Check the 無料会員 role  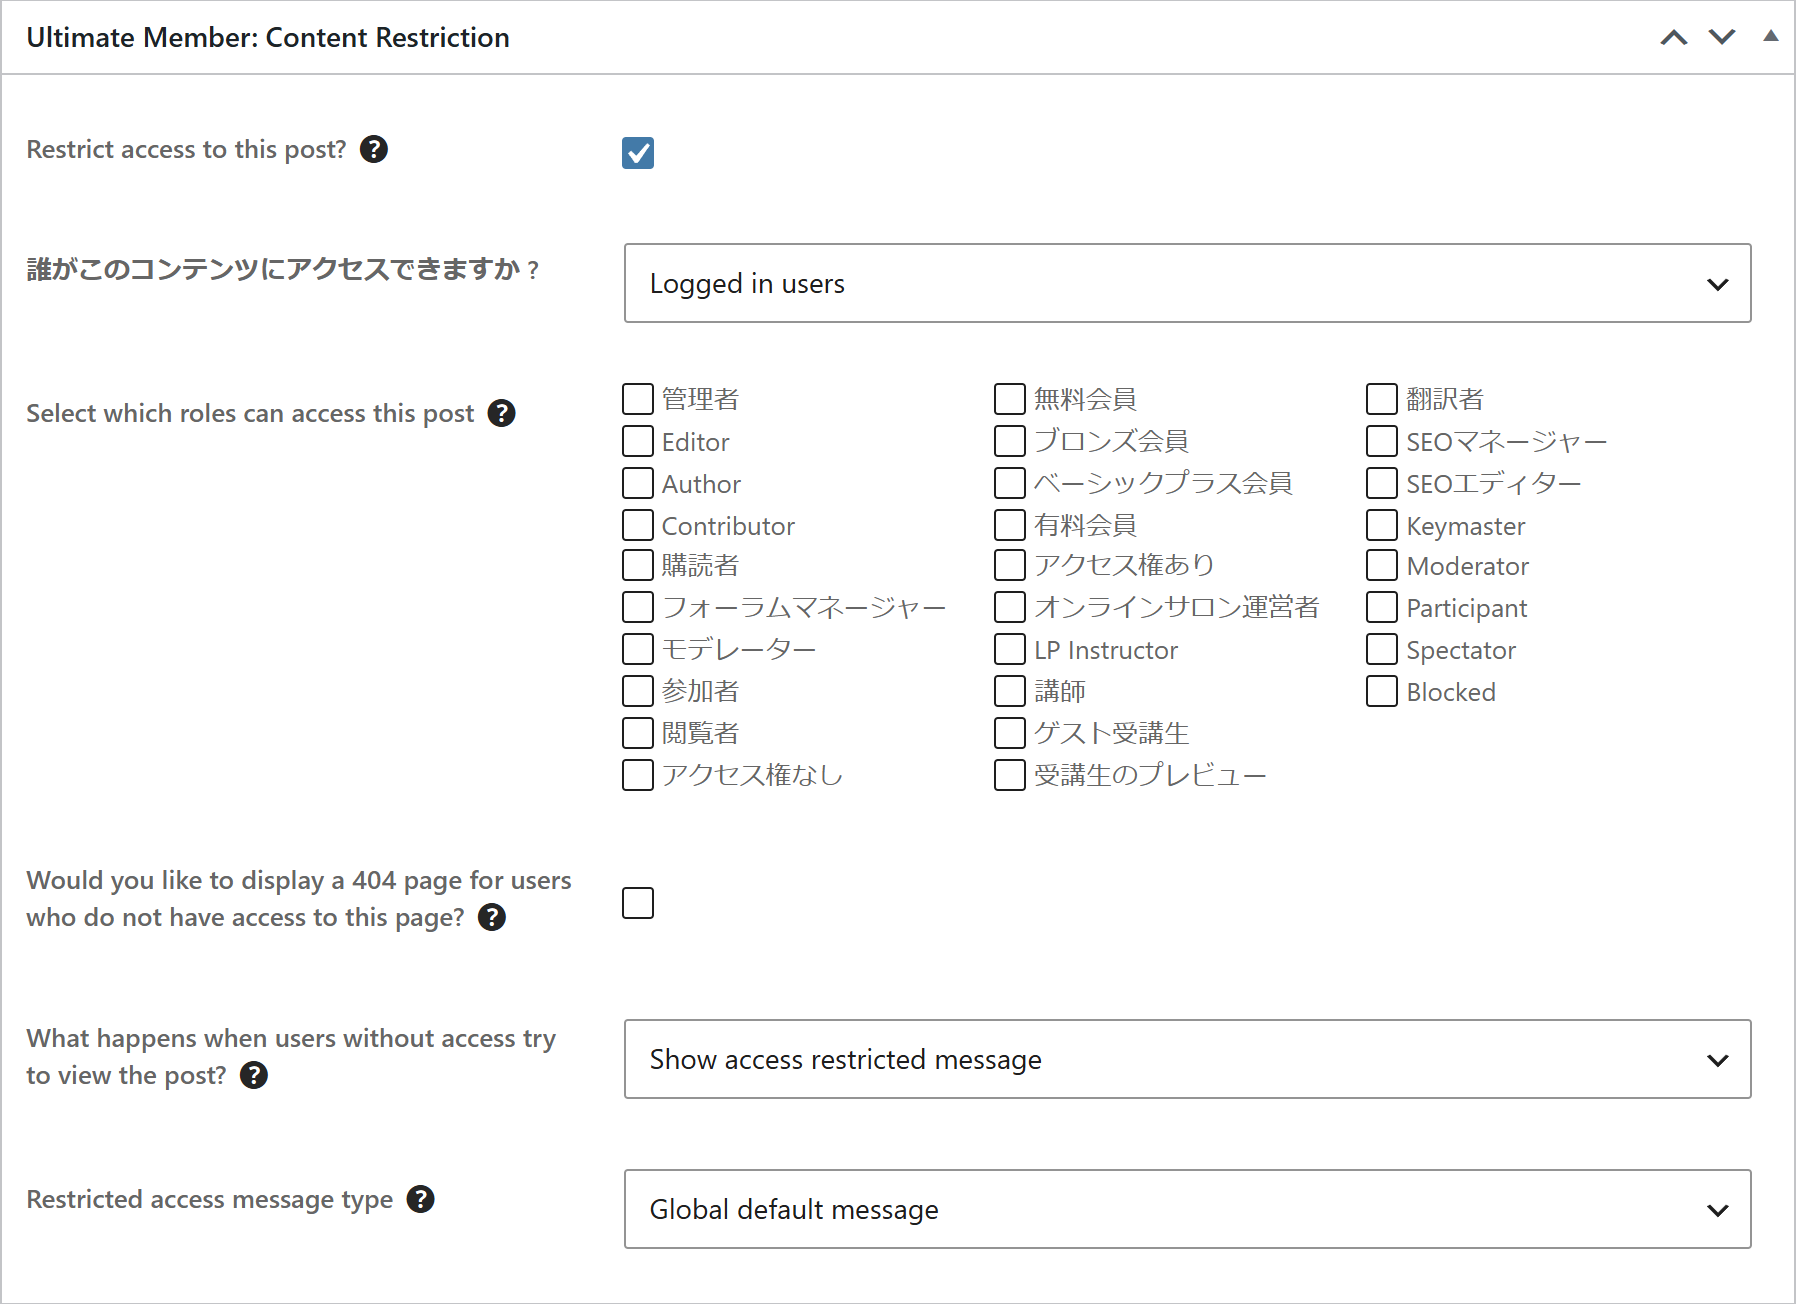click(x=1010, y=399)
